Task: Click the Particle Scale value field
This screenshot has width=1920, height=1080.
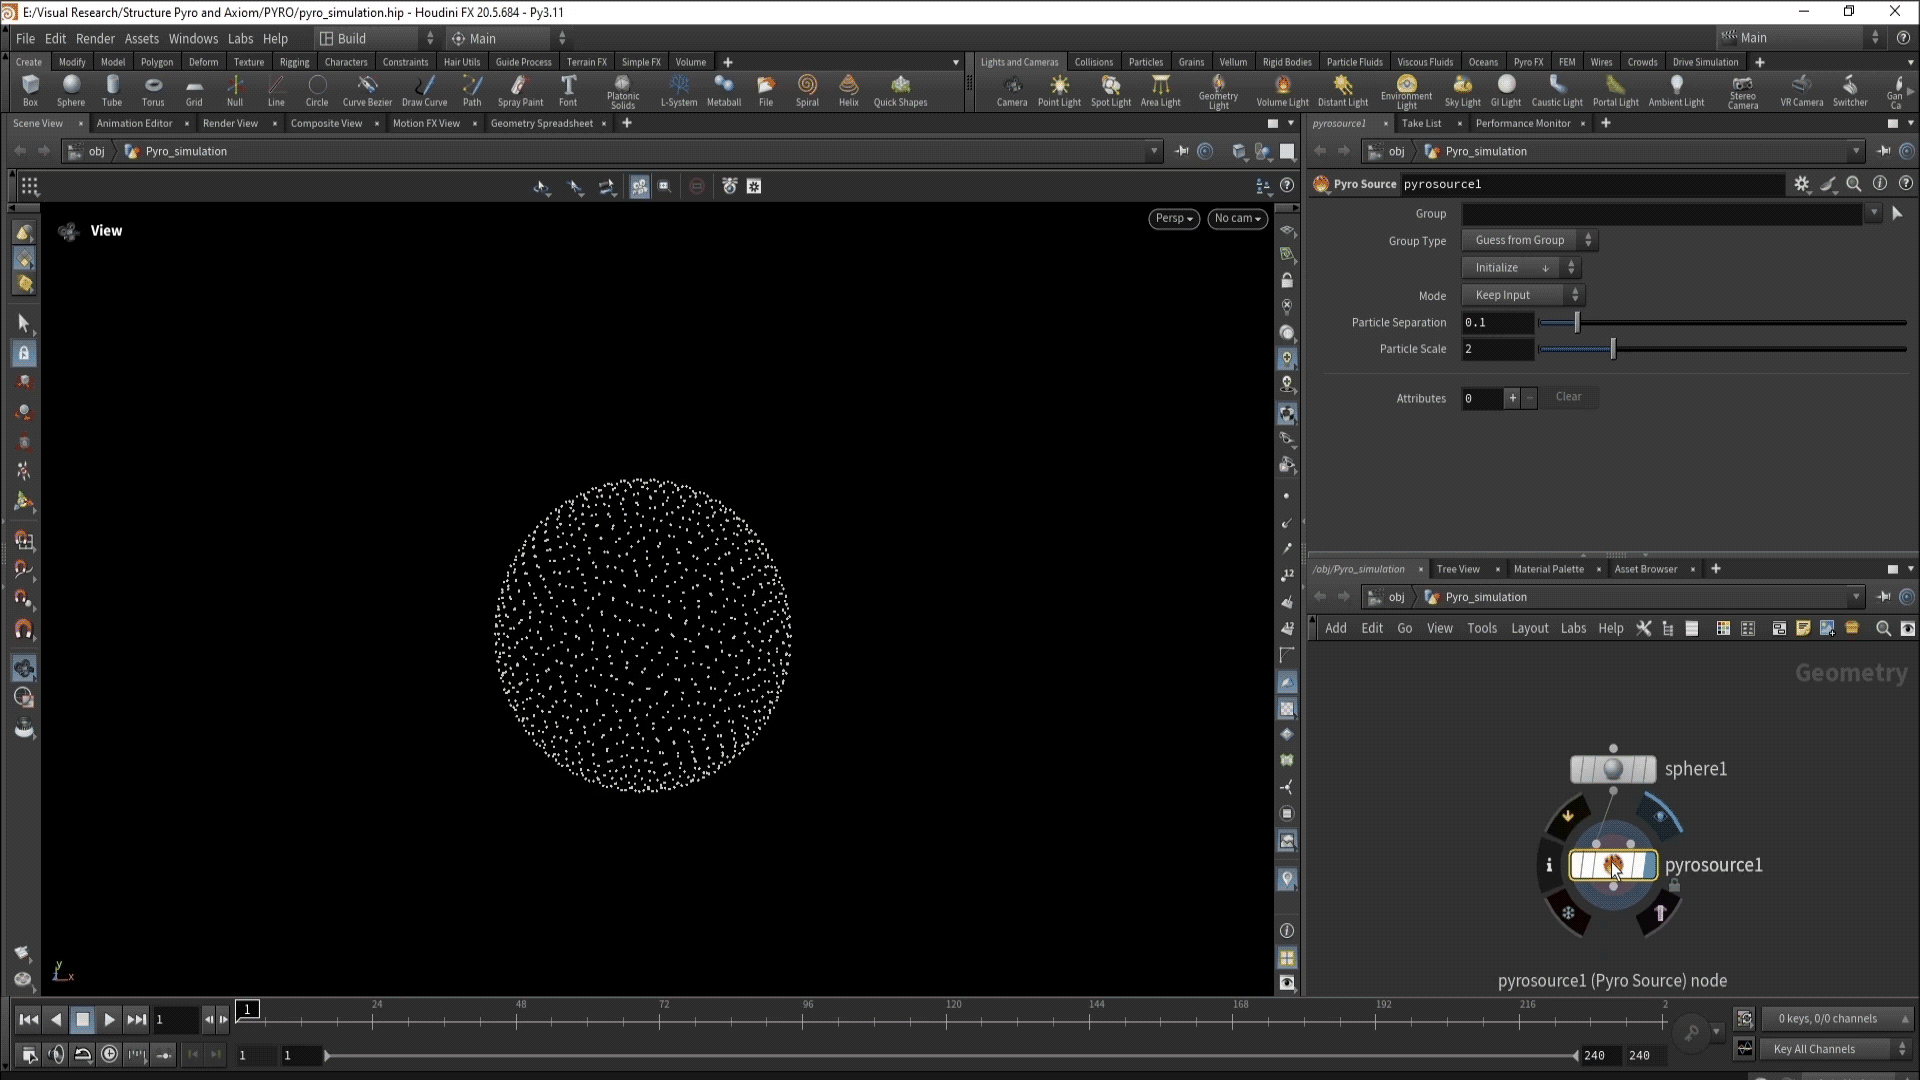Action: point(1496,349)
